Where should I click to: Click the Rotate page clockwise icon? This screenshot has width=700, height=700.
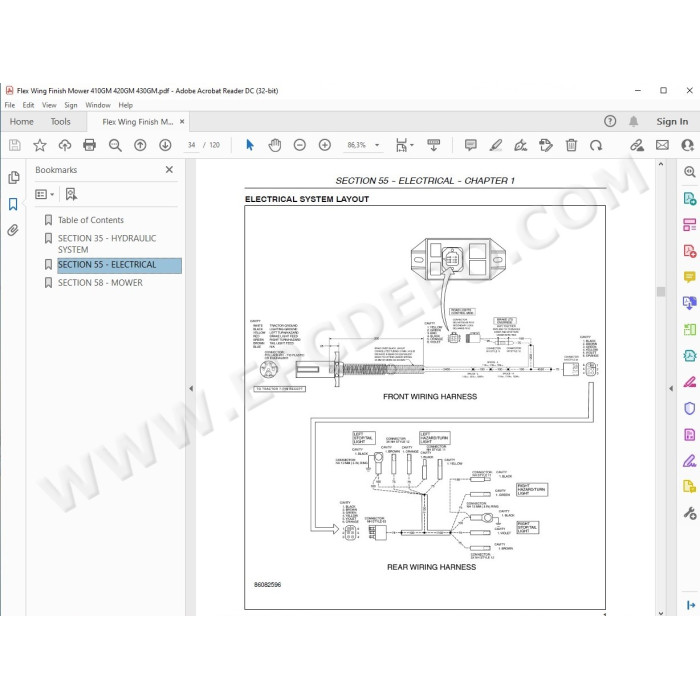596,145
